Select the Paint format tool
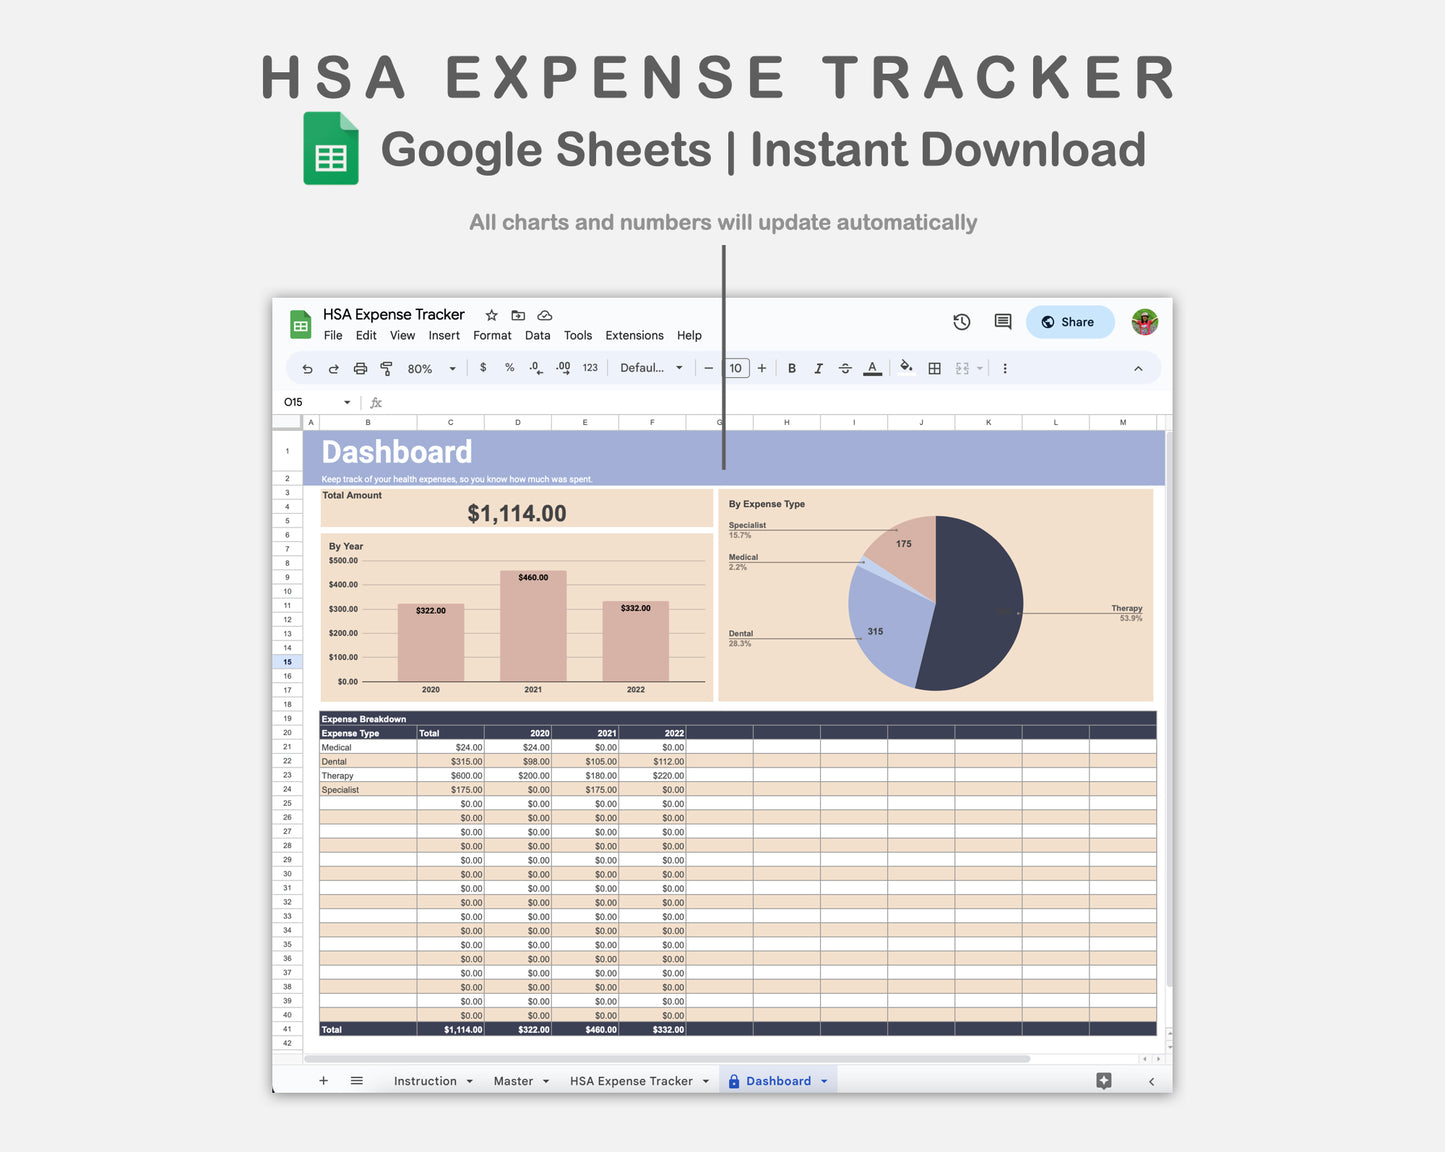 [x=386, y=368]
